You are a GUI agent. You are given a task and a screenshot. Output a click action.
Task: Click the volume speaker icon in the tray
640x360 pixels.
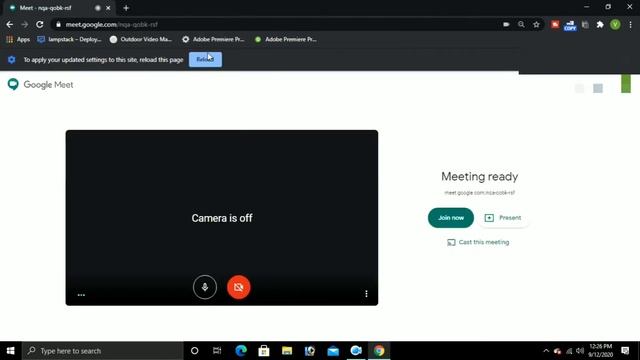580,351
